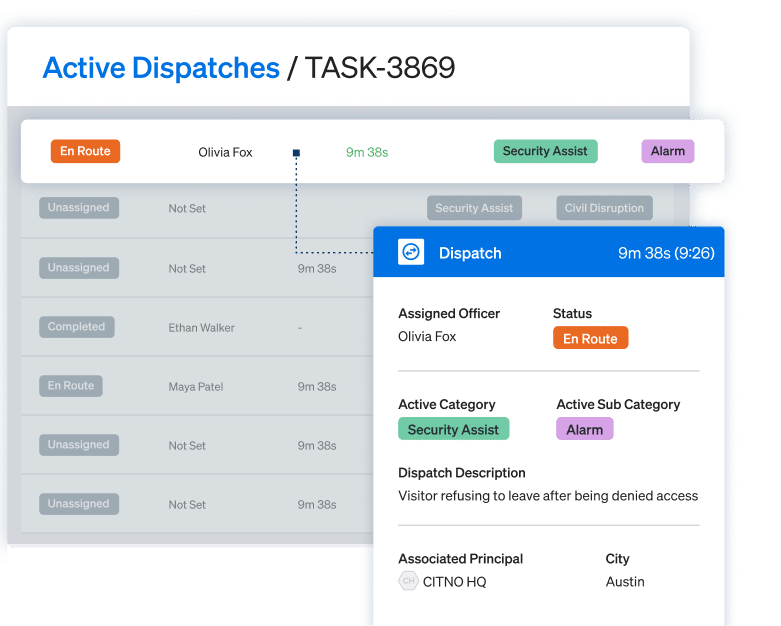
Task: Select the Alarm tag in Olivia Fox row
Action: tap(667, 151)
